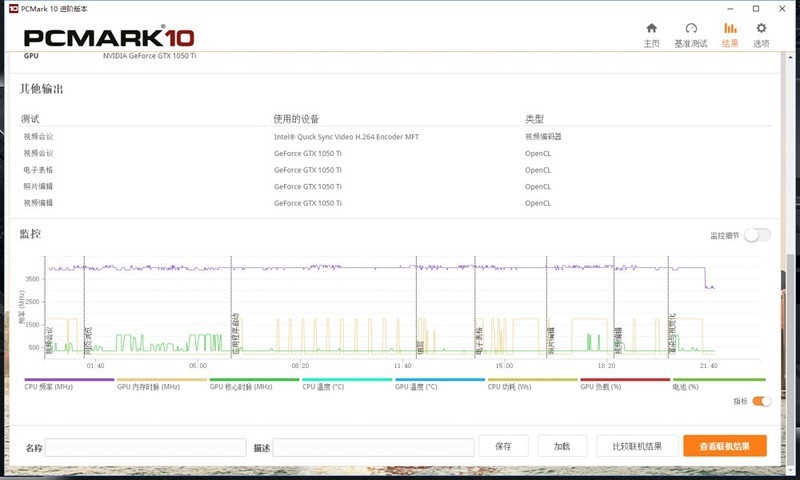Toggle the GPU 内存时脉 (MHz) legend
The height and width of the screenshot is (480, 800).
(x=162, y=384)
